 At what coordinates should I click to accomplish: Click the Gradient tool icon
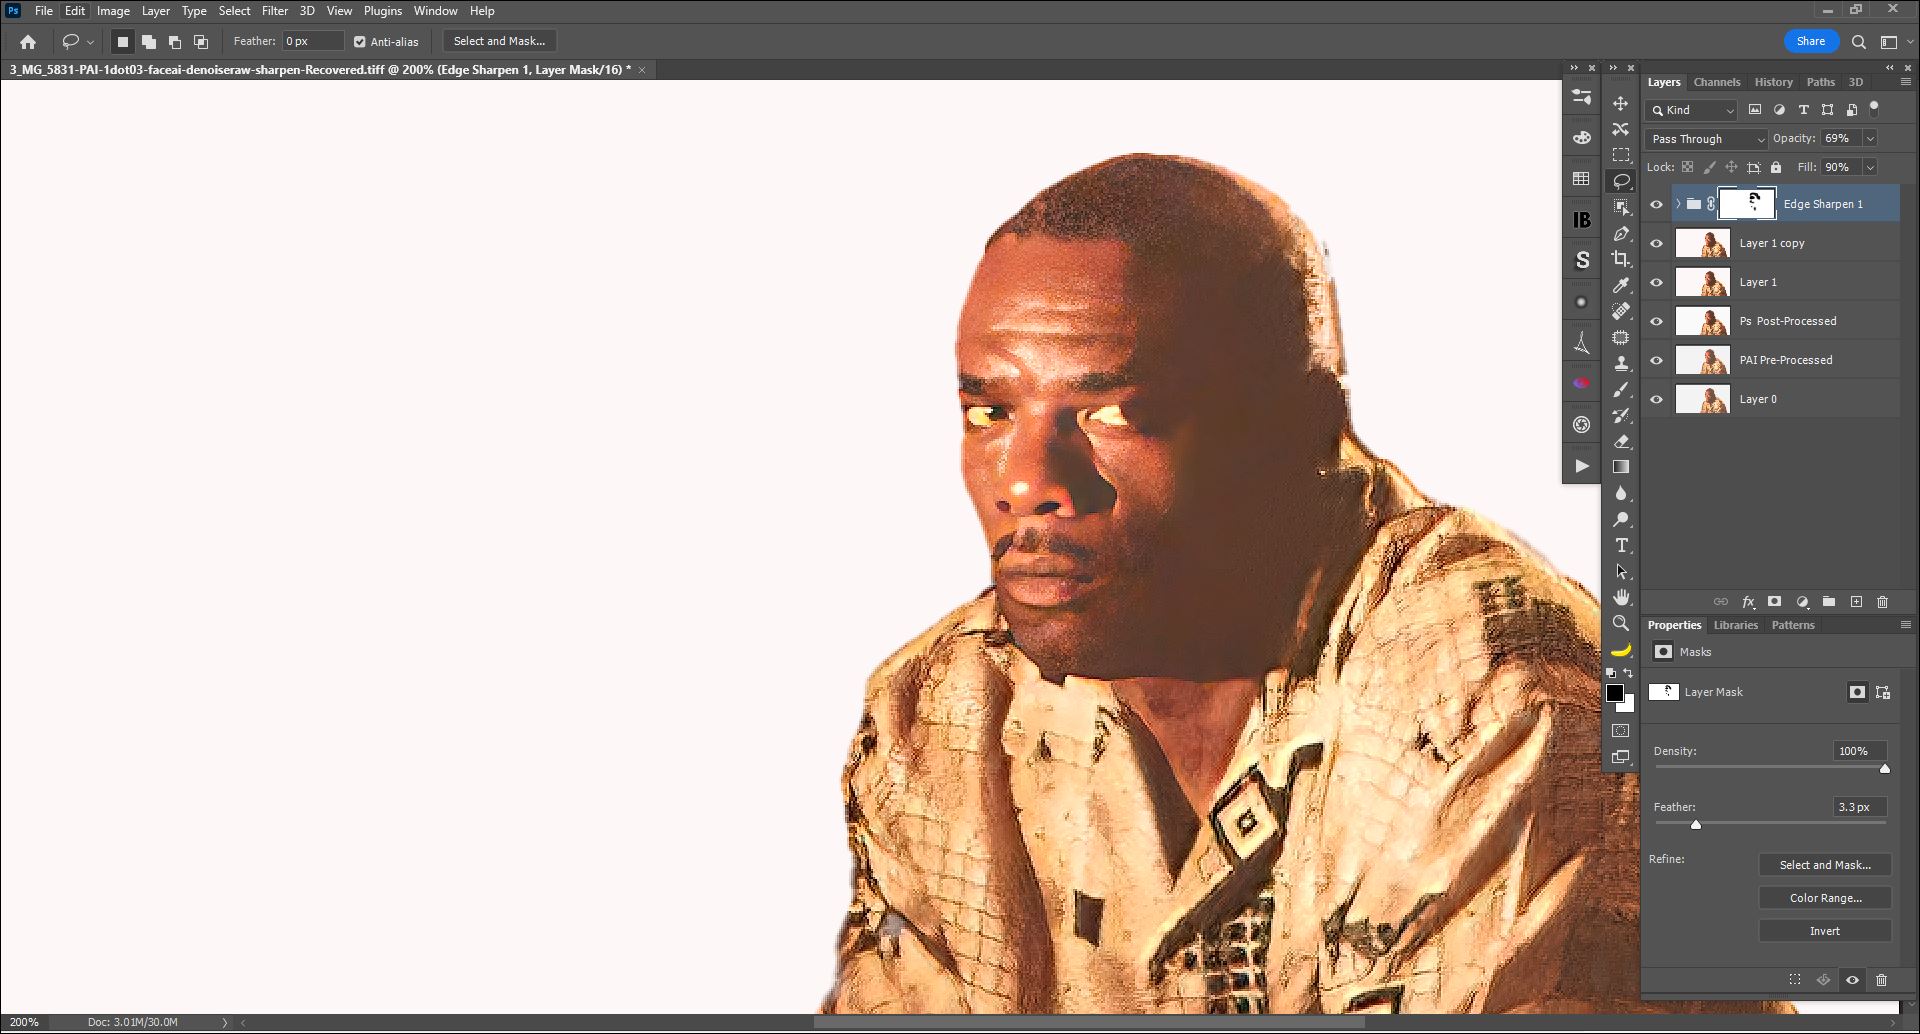pyautogui.click(x=1620, y=467)
